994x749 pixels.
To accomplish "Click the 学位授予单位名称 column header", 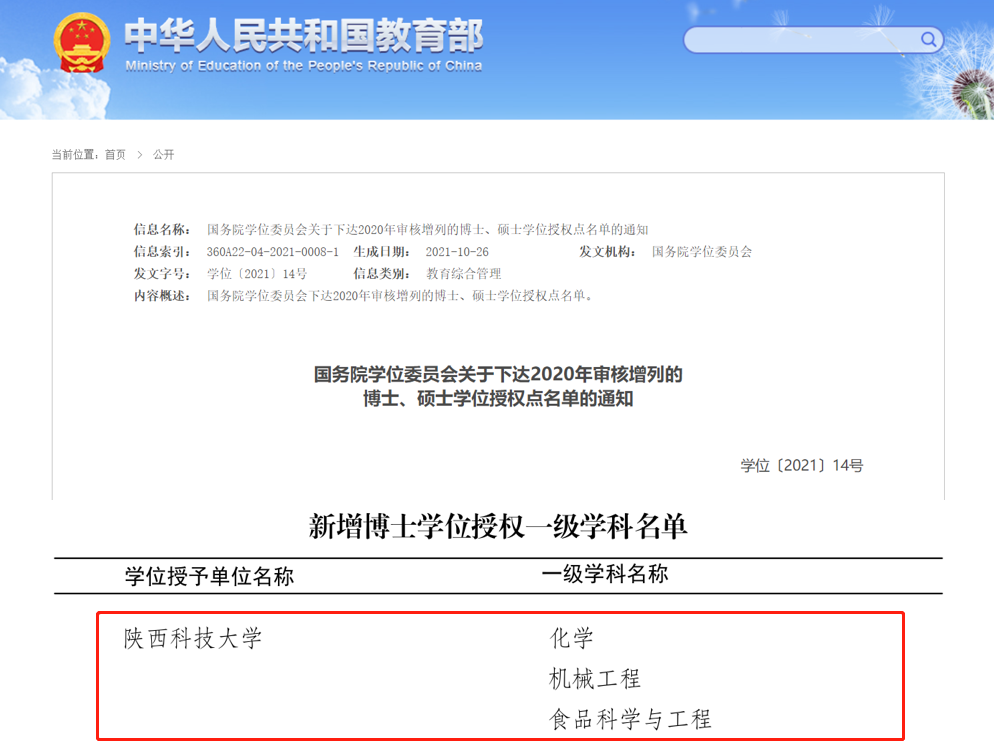I will [209, 576].
